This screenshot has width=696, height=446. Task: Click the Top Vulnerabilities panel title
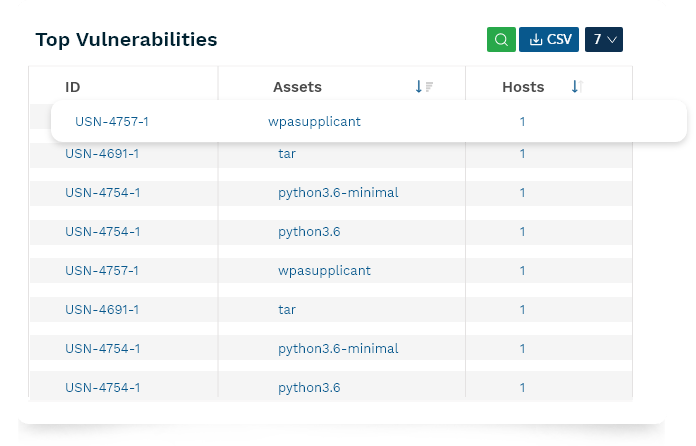126,40
